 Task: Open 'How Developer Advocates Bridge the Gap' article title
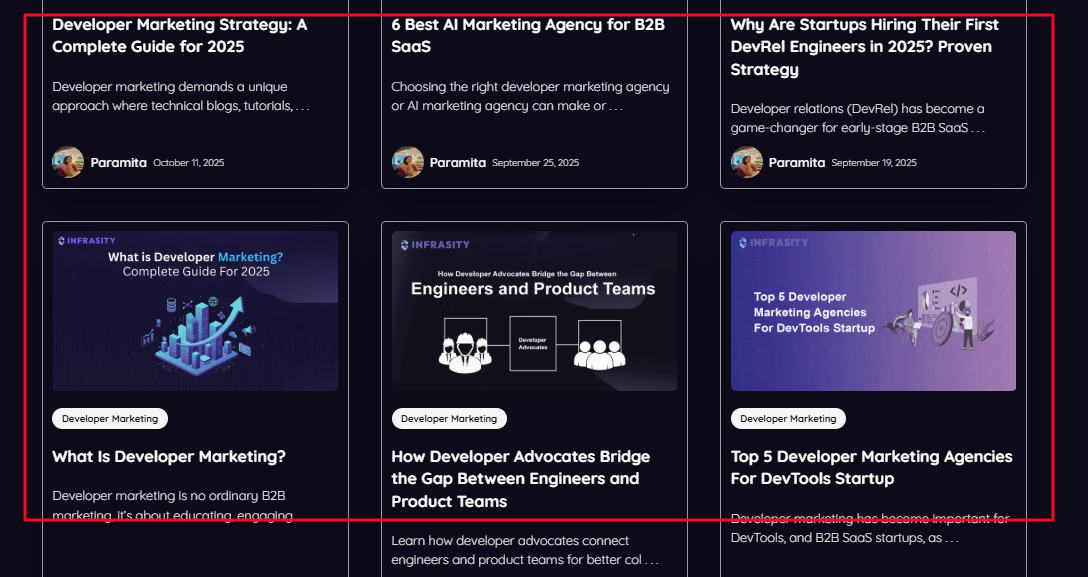pyautogui.click(x=520, y=479)
